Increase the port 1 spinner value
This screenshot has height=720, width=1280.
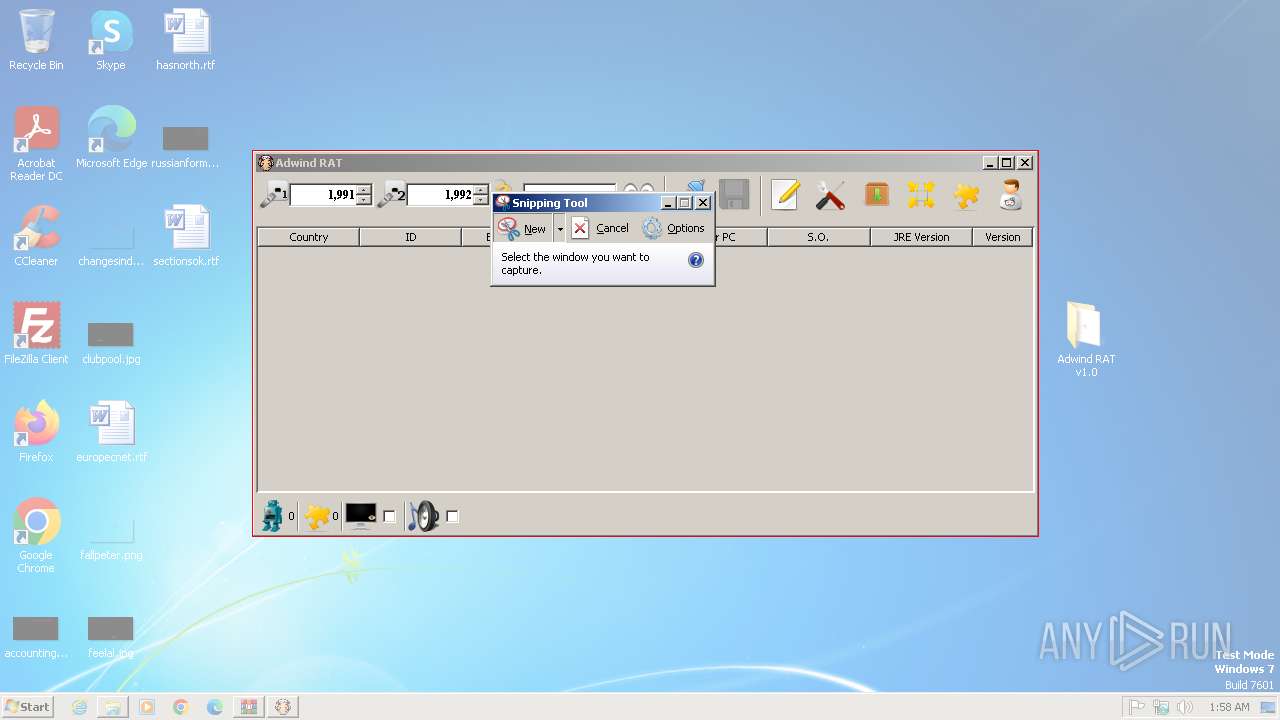point(364,190)
